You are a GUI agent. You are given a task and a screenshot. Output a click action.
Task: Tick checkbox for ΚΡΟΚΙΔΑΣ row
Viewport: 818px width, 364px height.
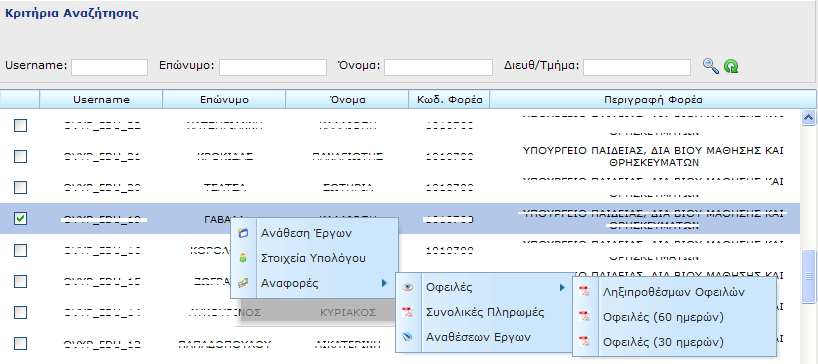point(20,156)
